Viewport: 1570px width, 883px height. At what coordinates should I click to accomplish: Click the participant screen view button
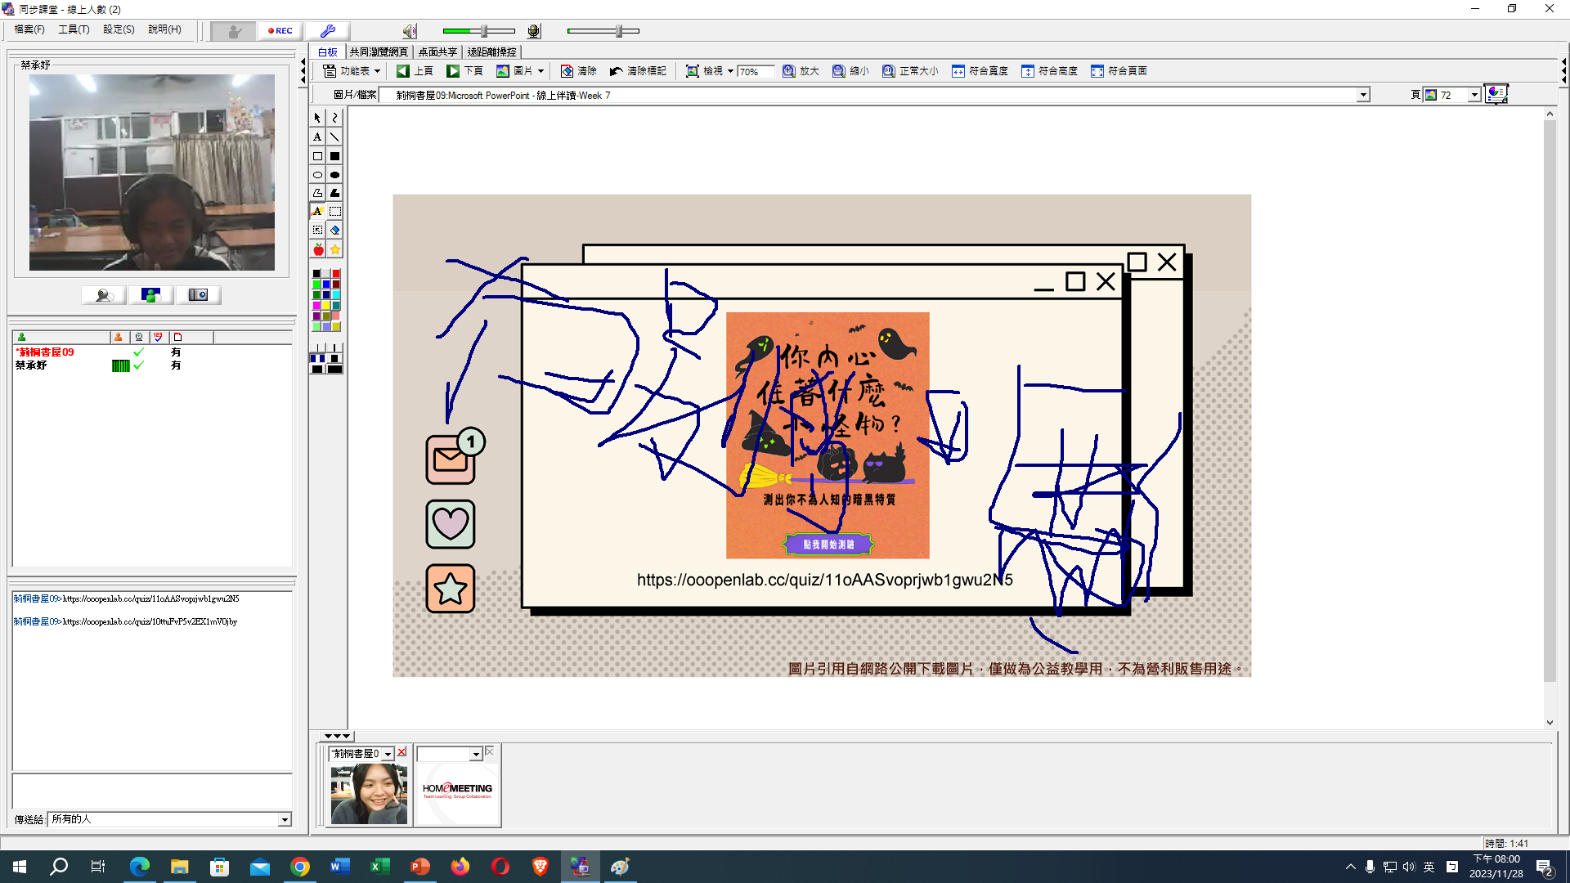click(x=150, y=295)
